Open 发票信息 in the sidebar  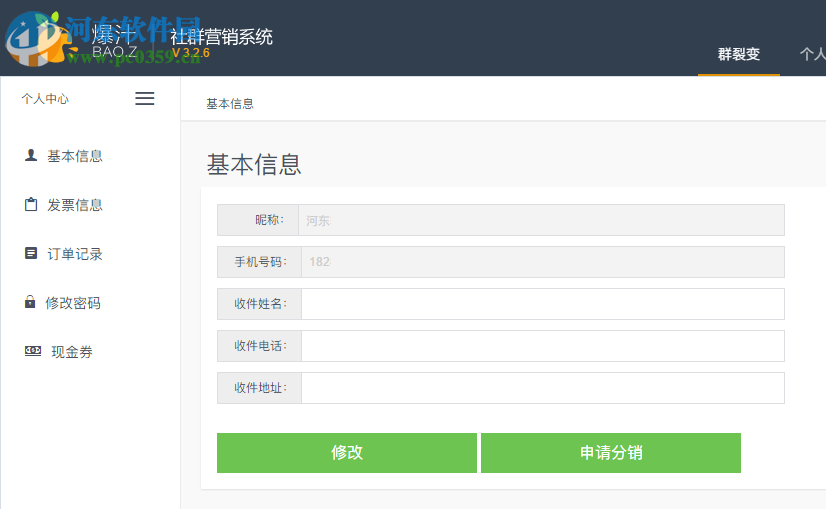(74, 205)
